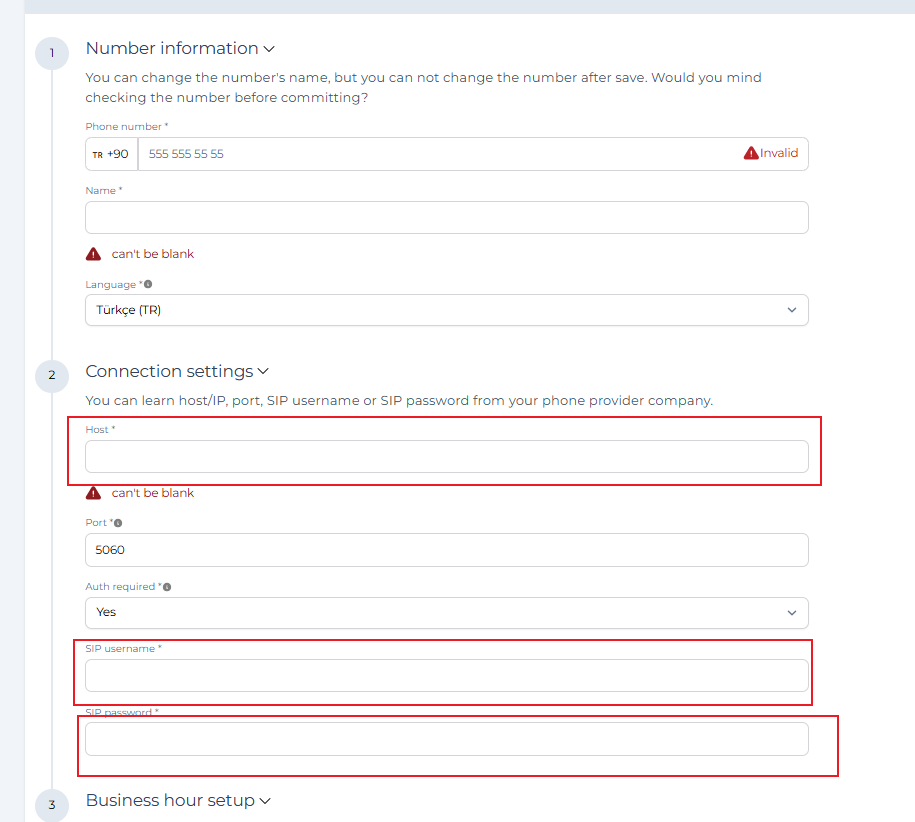Click the step 2 circle indicator
The height and width of the screenshot is (822, 915).
point(51,376)
